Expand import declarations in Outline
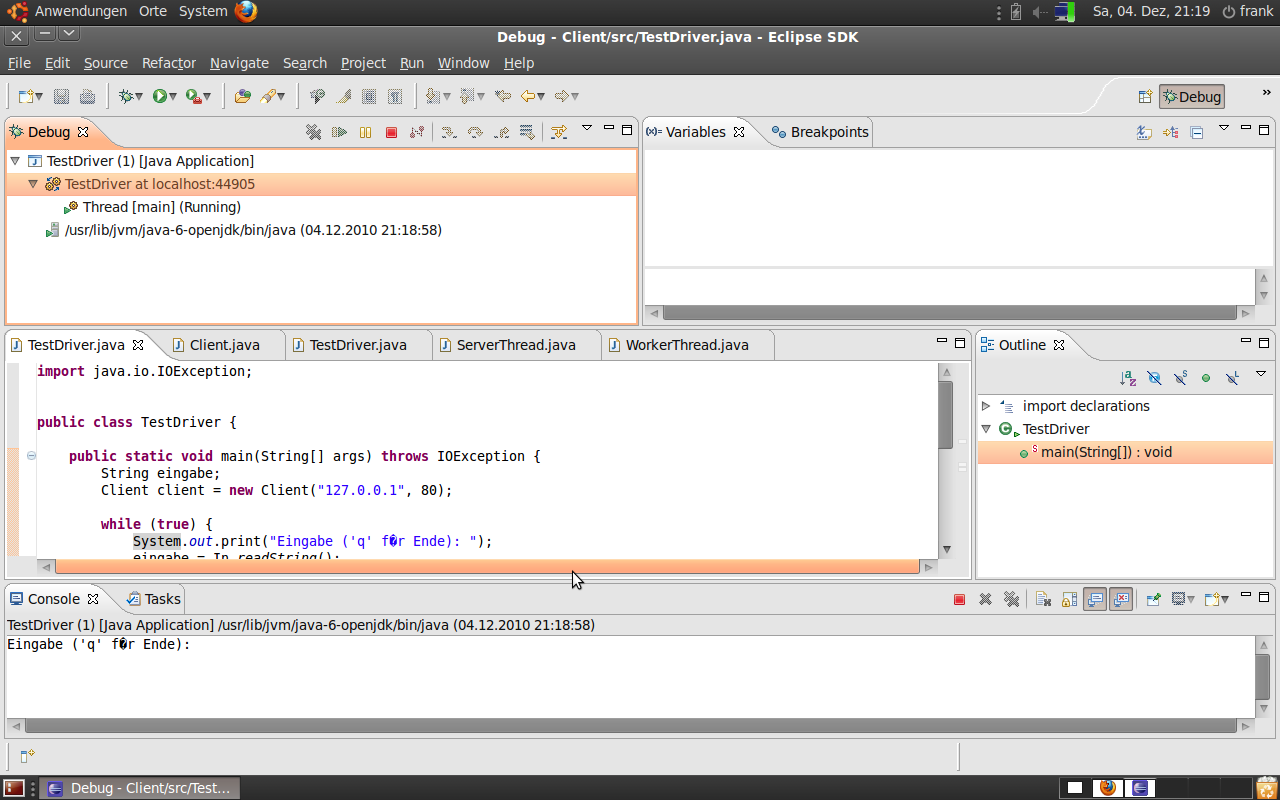1280x800 pixels. (x=986, y=406)
